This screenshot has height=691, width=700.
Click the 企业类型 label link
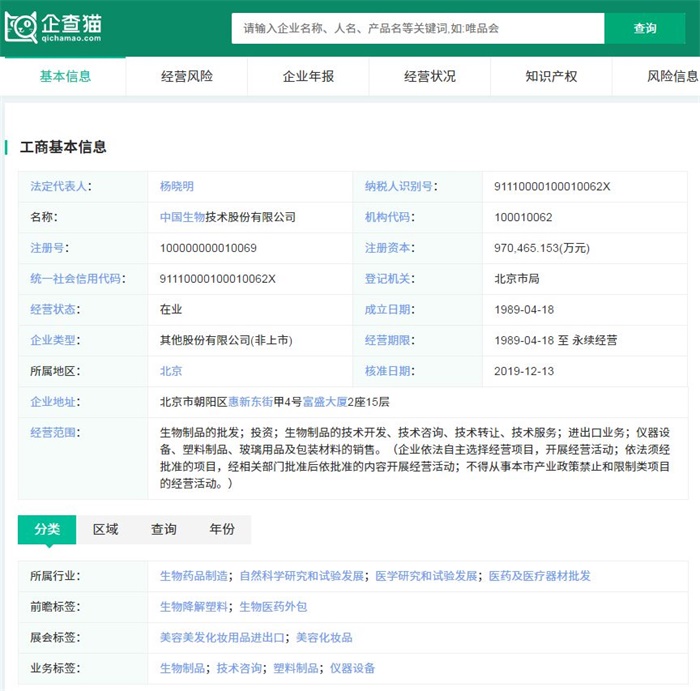click(53, 340)
